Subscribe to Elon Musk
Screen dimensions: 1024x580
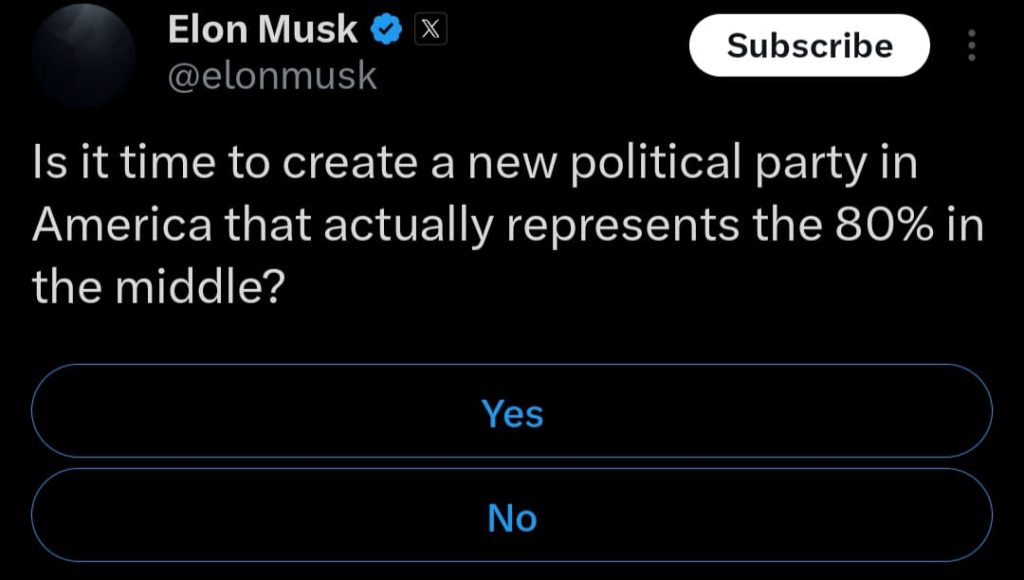809,45
